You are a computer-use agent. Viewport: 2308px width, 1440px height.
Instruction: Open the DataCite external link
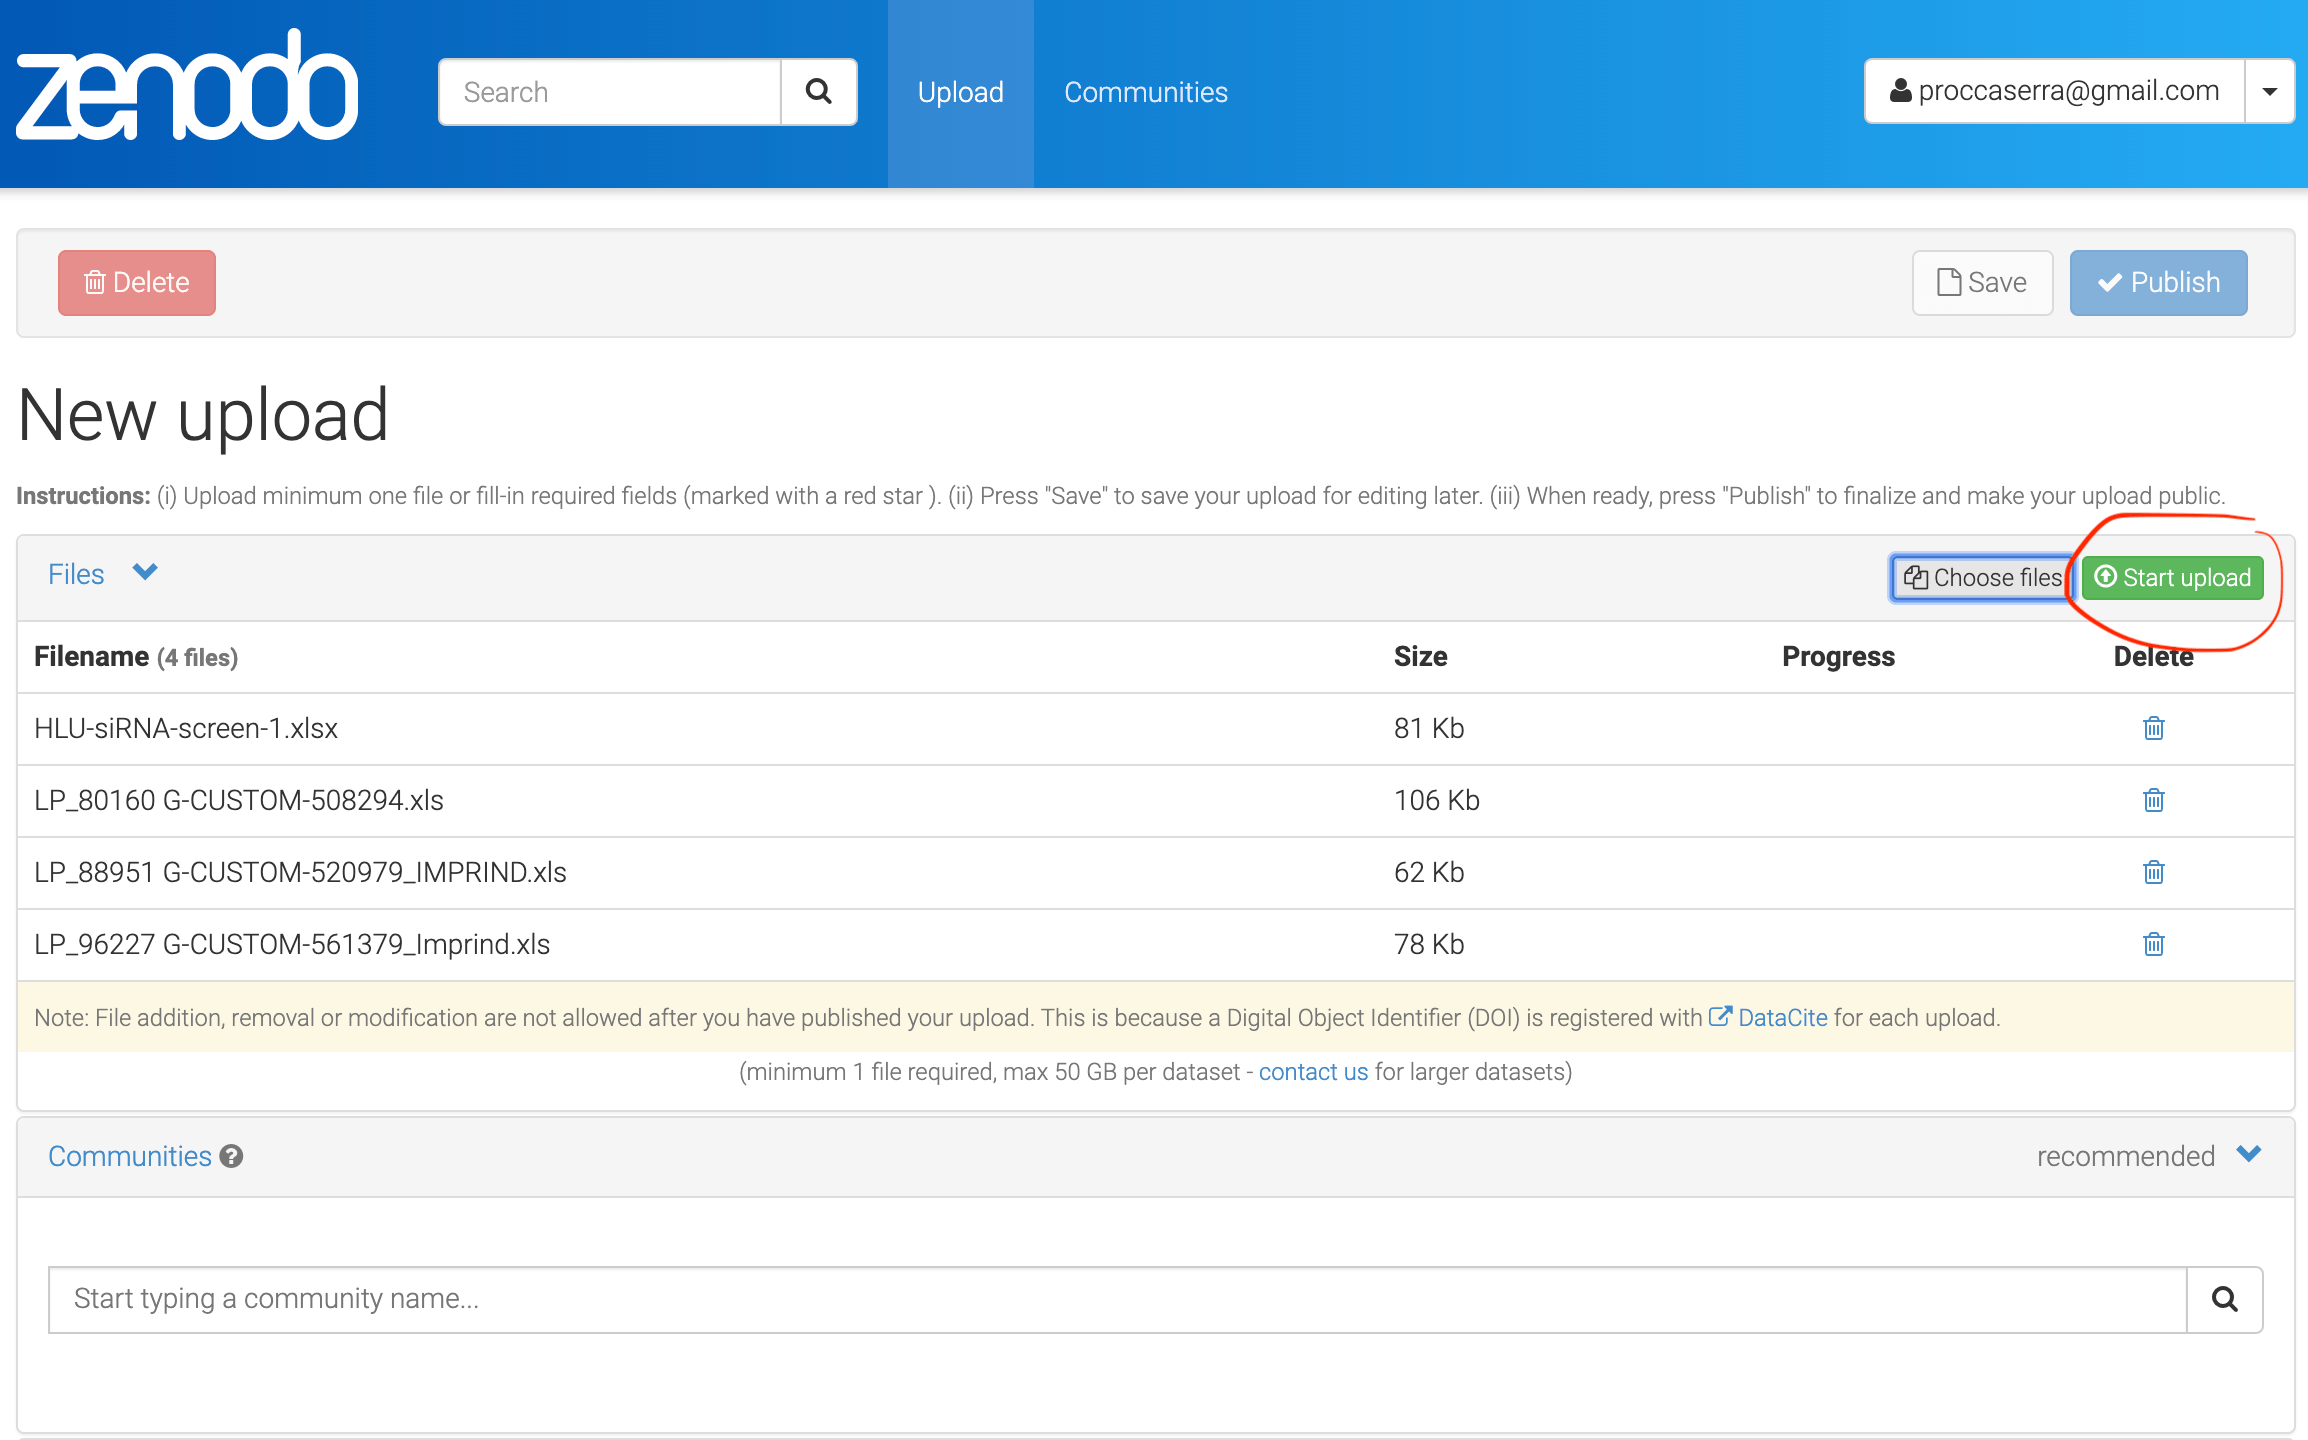click(1782, 1017)
